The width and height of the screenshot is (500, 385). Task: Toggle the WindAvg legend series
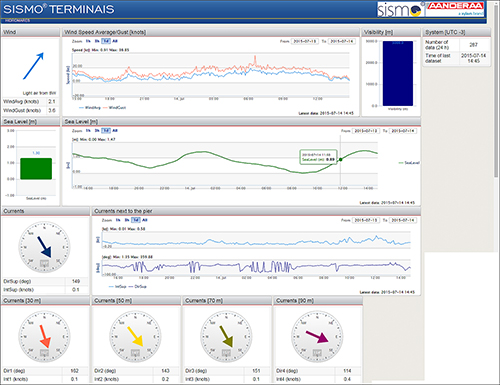coord(90,108)
